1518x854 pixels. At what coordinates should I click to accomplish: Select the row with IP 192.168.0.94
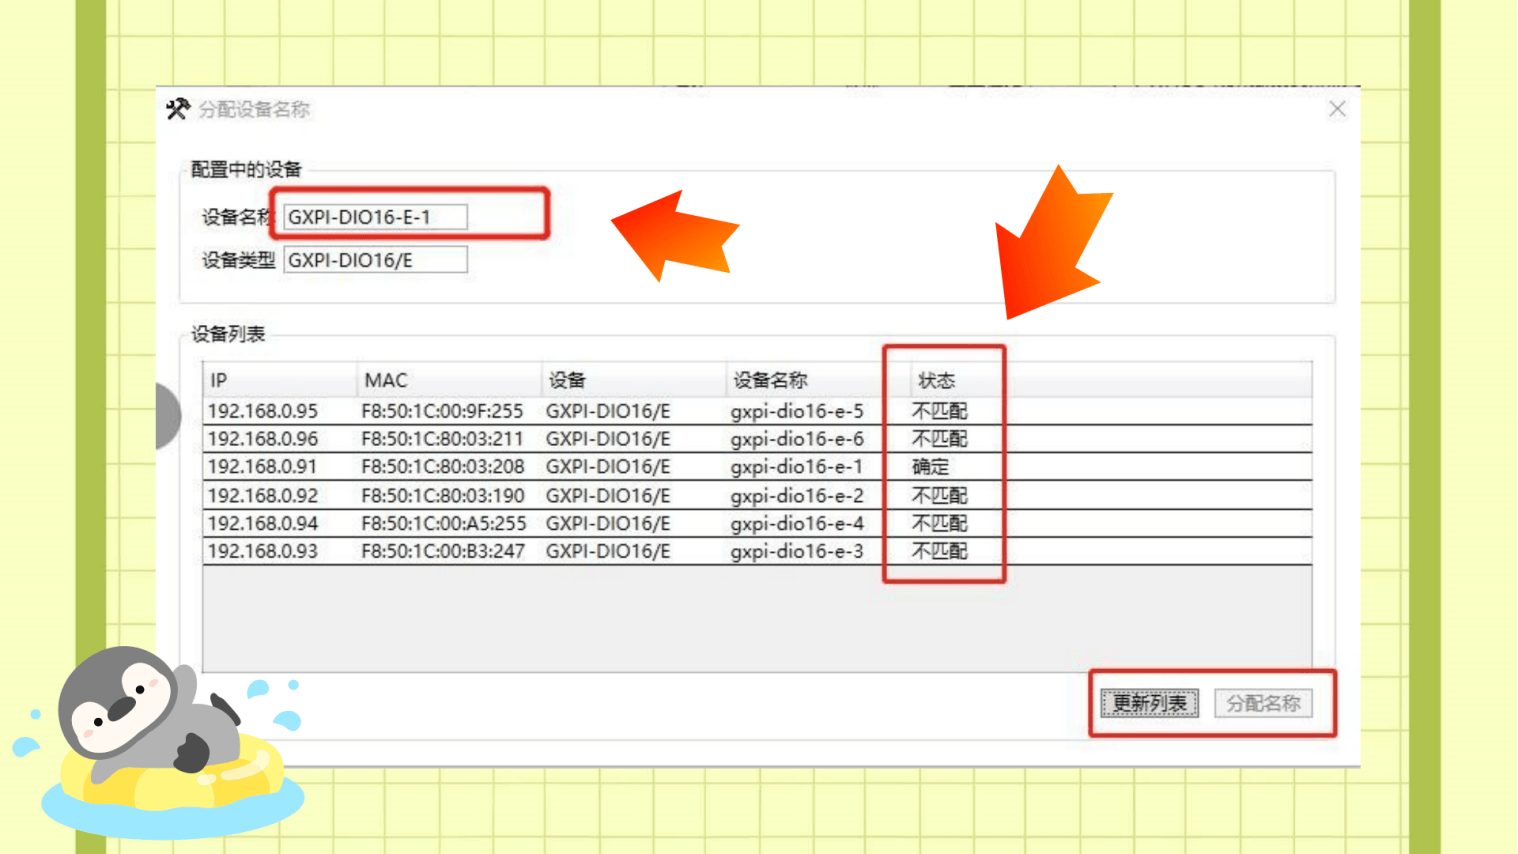[757, 524]
